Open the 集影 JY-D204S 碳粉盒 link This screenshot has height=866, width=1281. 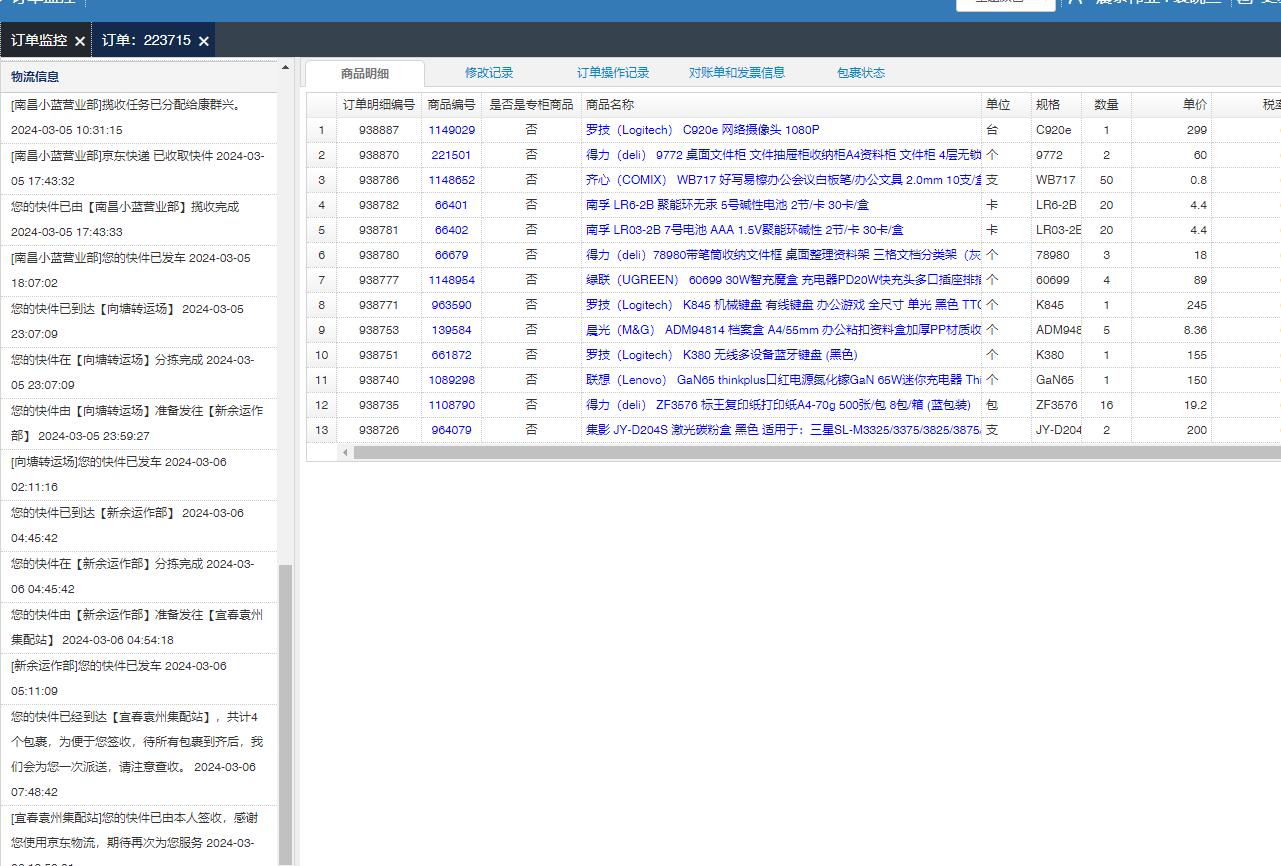[783, 430]
